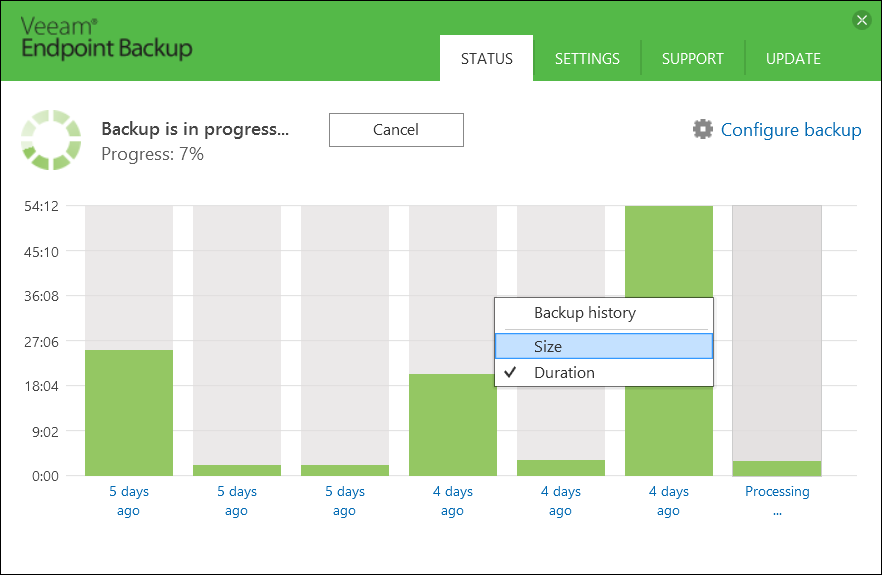Viewport: 882px width, 575px height.
Task: Select the Status tab
Action: point(486,58)
